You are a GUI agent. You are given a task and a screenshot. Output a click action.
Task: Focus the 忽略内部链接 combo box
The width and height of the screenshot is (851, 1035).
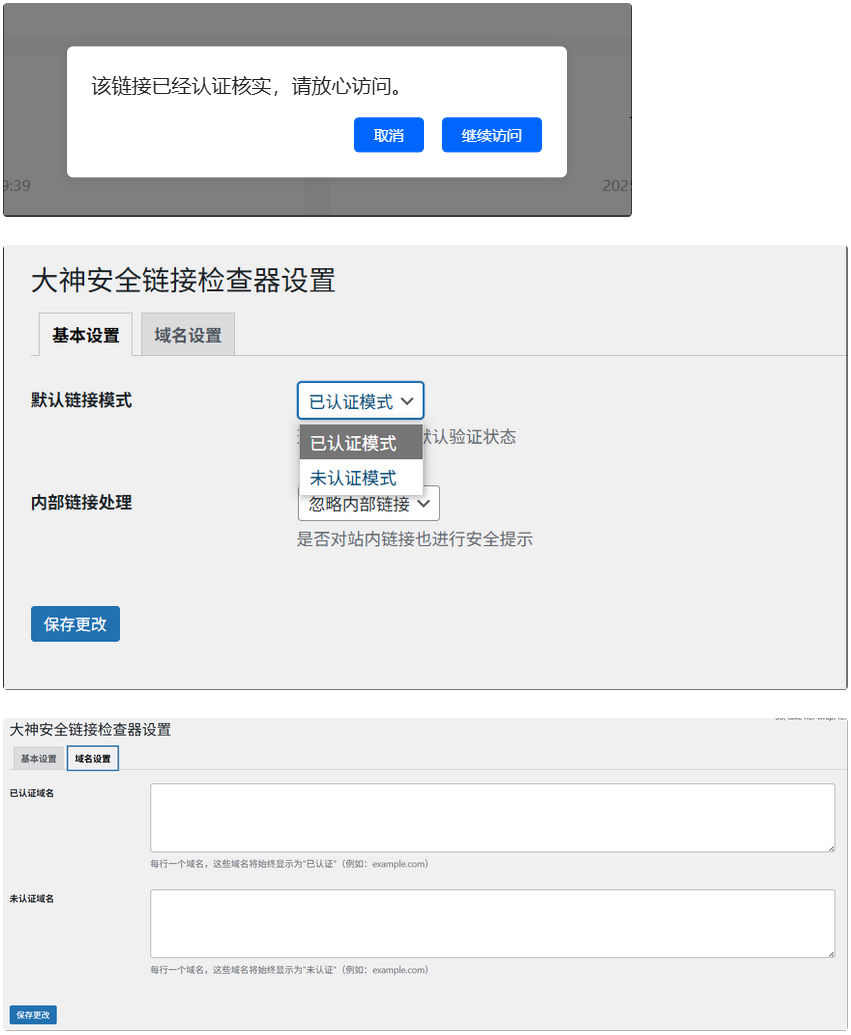tap(368, 504)
